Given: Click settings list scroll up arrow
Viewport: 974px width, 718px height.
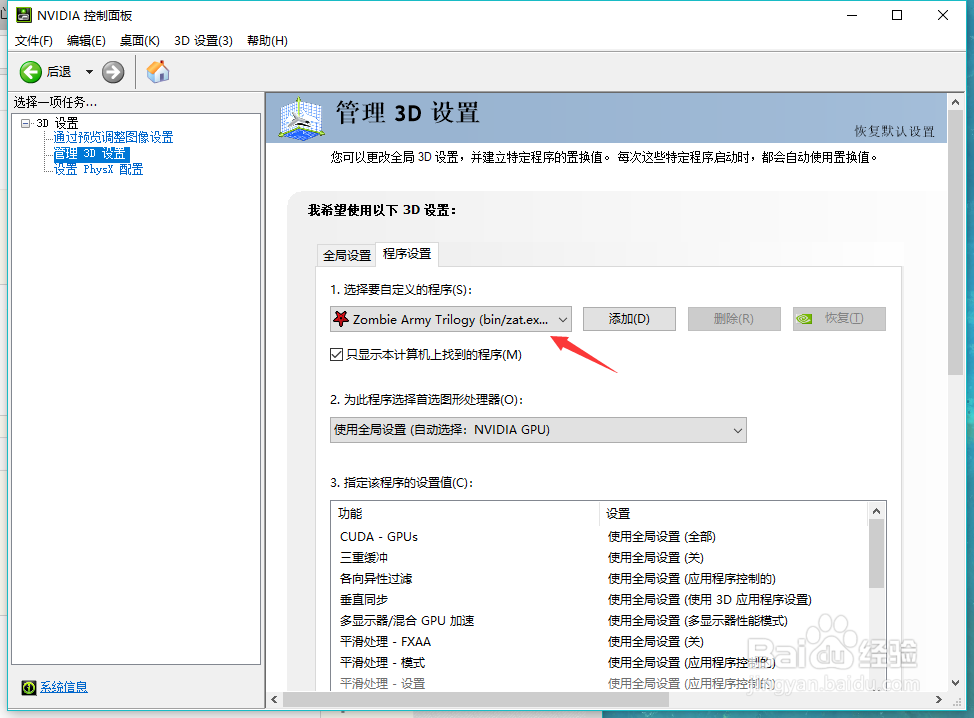Looking at the screenshot, I should coord(876,511).
